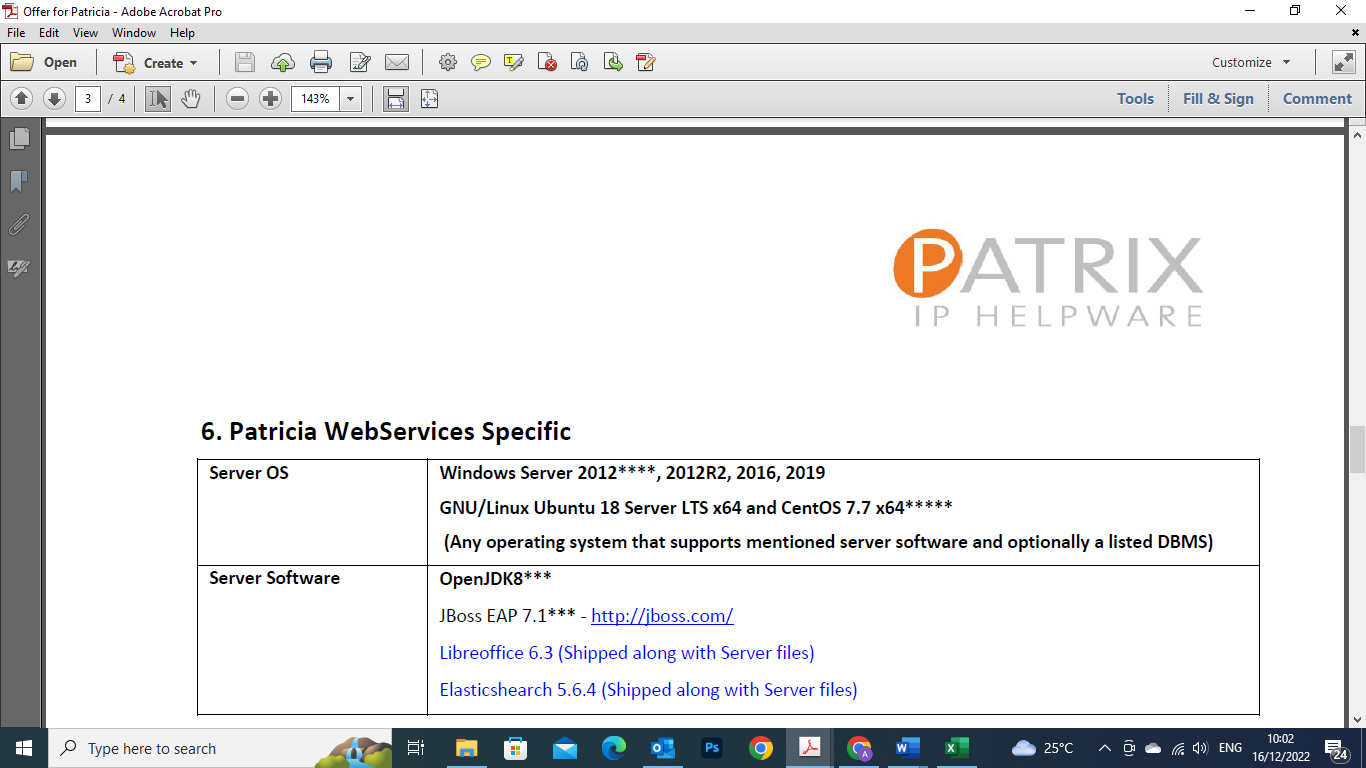
Task: Click the upload to cloud icon
Action: (x=283, y=62)
